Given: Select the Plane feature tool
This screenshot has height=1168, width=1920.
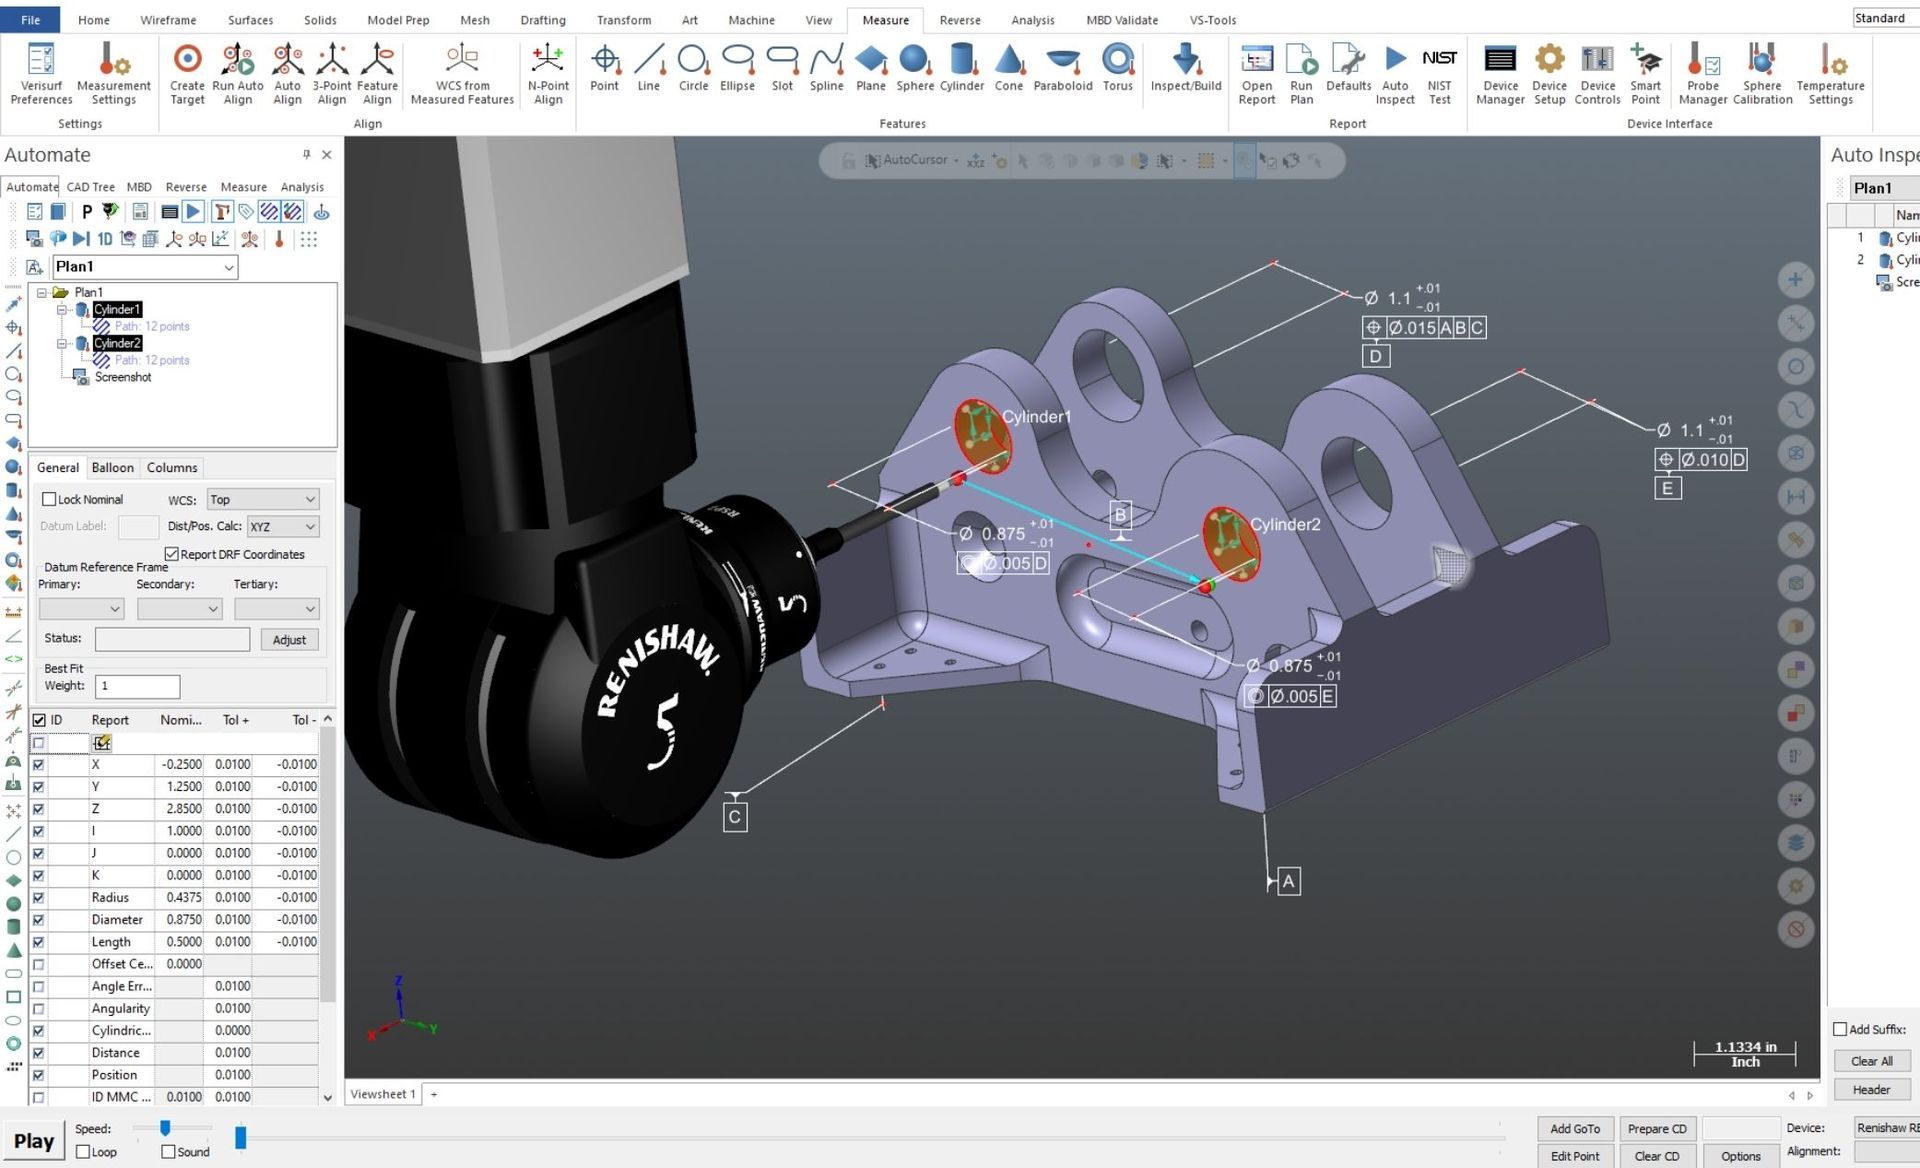Looking at the screenshot, I should click(x=870, y=68).
